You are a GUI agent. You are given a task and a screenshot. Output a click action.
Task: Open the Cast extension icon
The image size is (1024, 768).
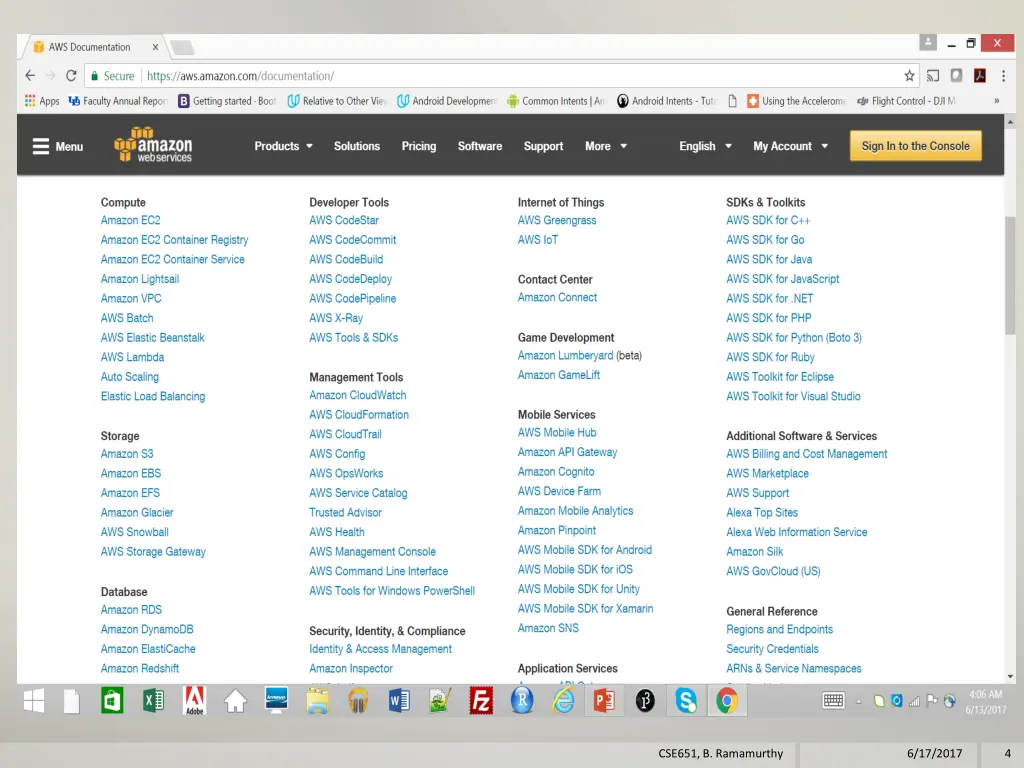933,76
